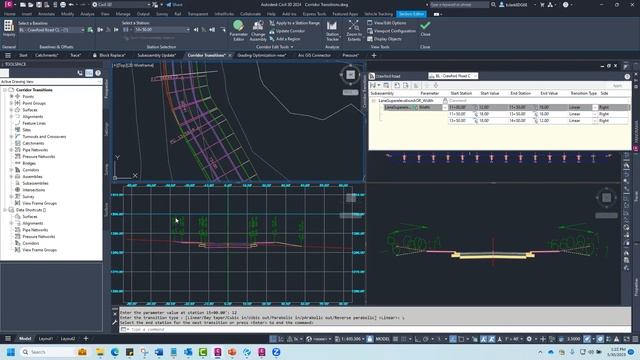Image resolution: width=640 pixels, height=360 pixels.
Task: Open Baseline dropdown Crawford Road CL
Action: tap(52, 30)
